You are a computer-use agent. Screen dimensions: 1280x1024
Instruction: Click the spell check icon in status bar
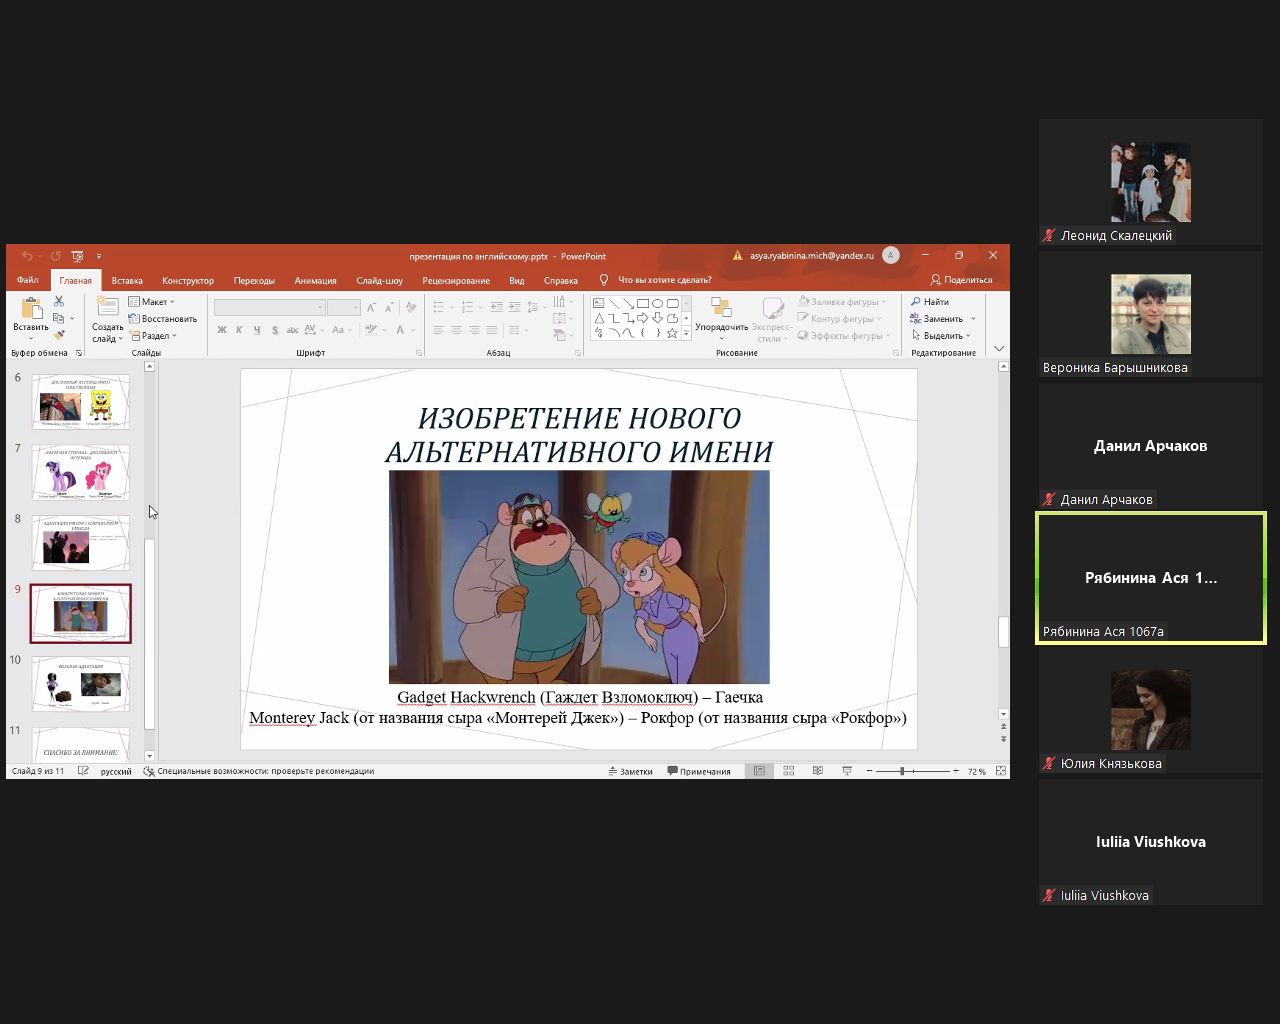pyautogui.click(x=83, y=771)
